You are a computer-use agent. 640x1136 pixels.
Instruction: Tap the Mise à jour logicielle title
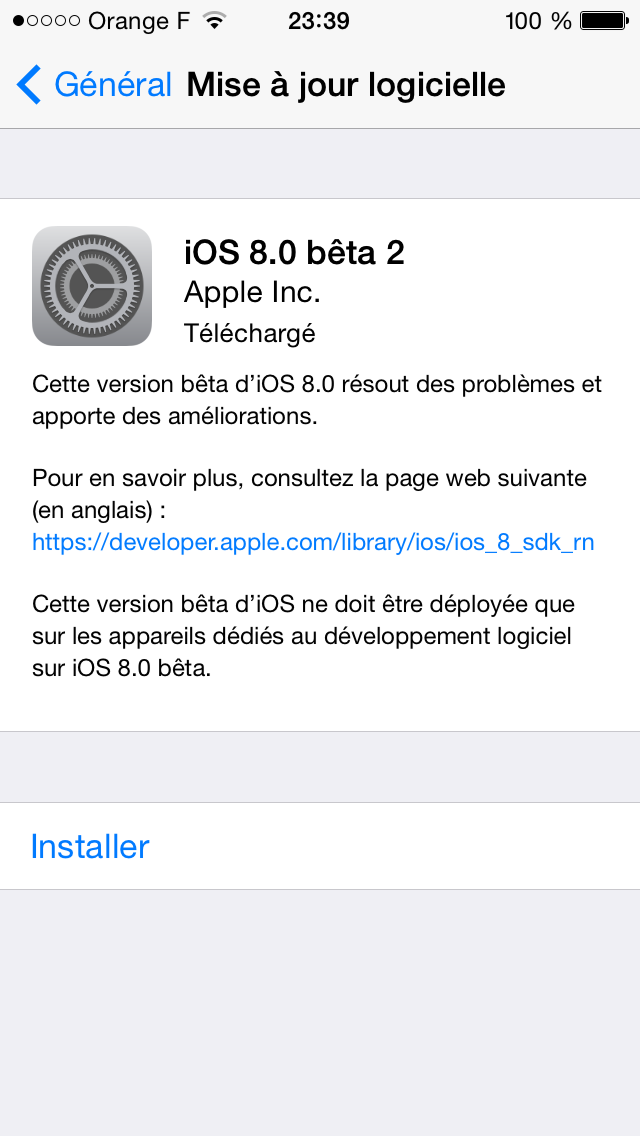coord(346,85)
